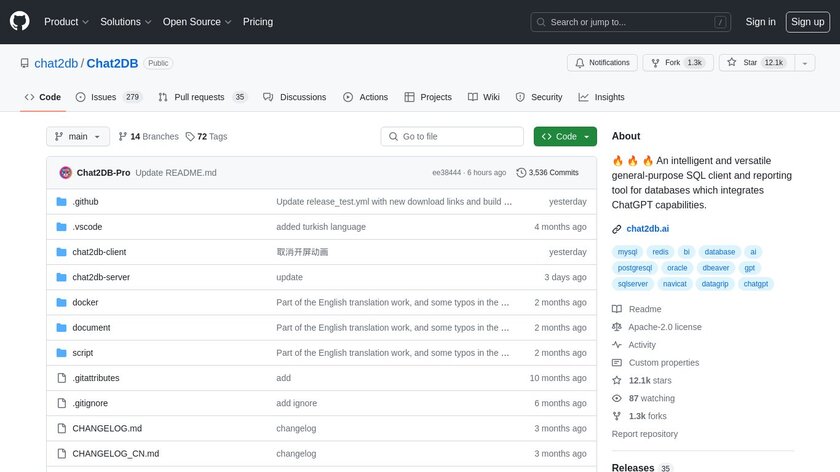Viewport: 840px width, 472px height.
Task: Click the chat2db.ai link icon
Action: coord(617,229)
